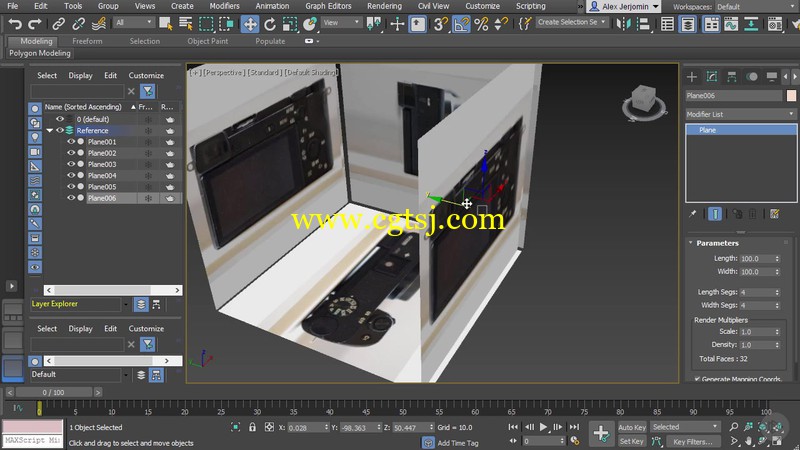This screenshot has width=800, height=450.
Task: Click the Redo arrow icon
Action: click(x=35, y=23)
